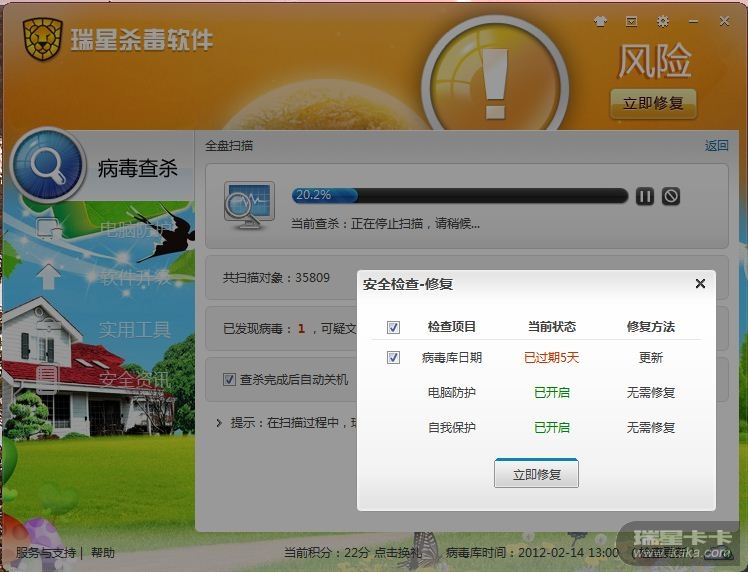Click the dialog's 立即修复 button

(536, 473)
